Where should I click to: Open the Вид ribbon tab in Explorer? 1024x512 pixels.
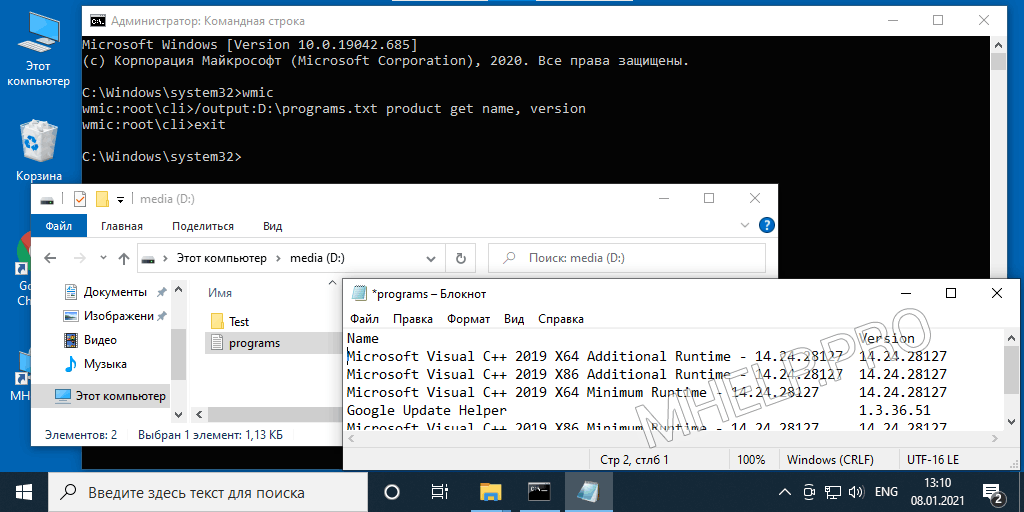click(x=272, y=226)
